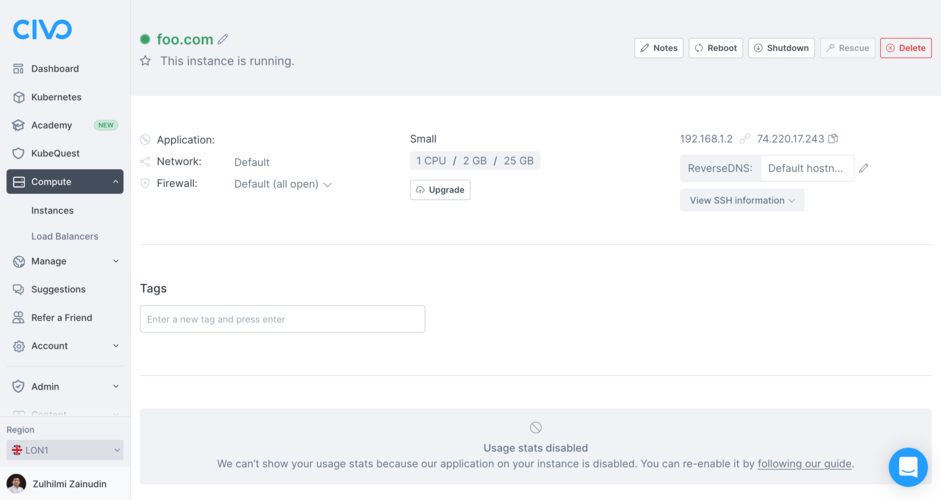Expand View SSH information
941x500 pixels.
(x=742, y=200)
